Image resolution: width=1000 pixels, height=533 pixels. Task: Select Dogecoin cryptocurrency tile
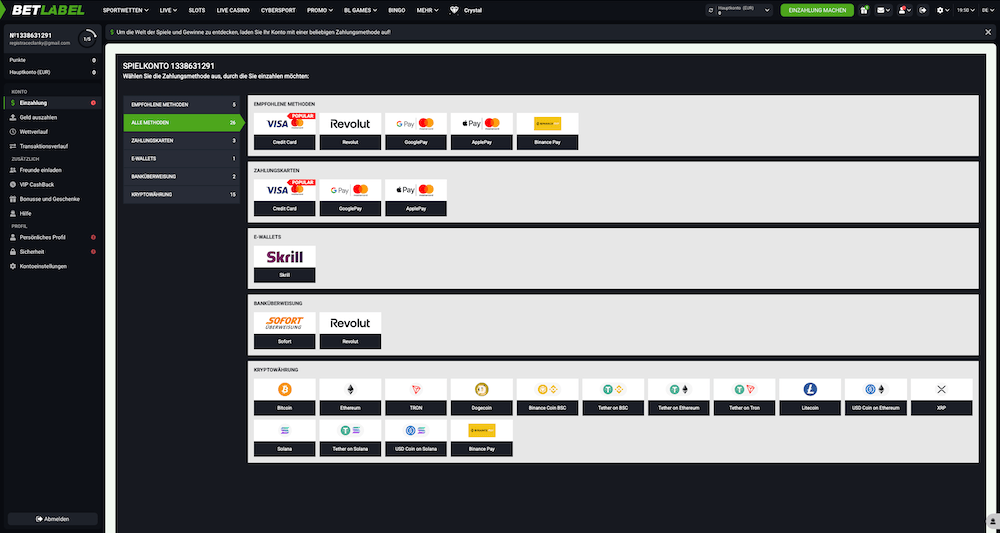click(x=481, y=394)
